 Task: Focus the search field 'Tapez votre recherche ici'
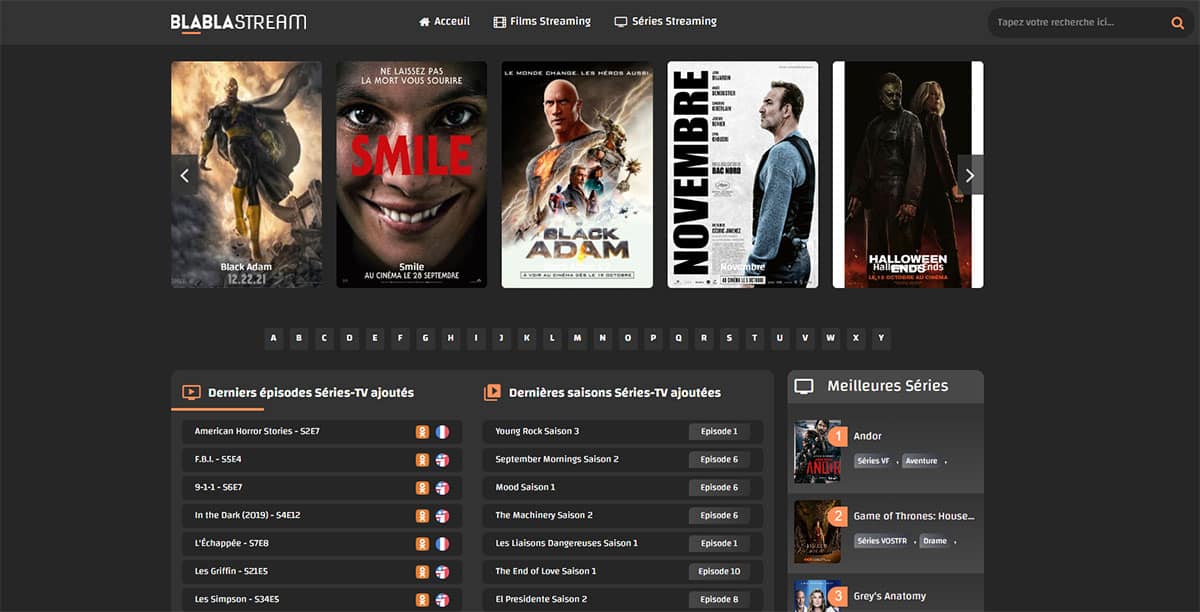[x=1078, y=22]
